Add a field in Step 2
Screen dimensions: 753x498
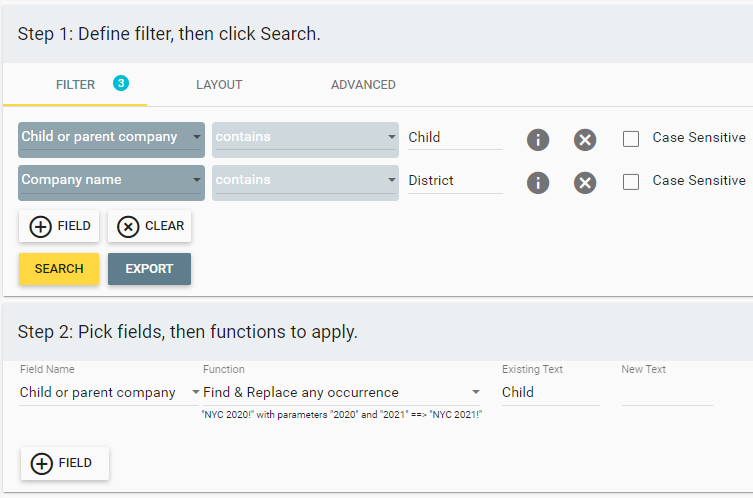click(65, 463)
